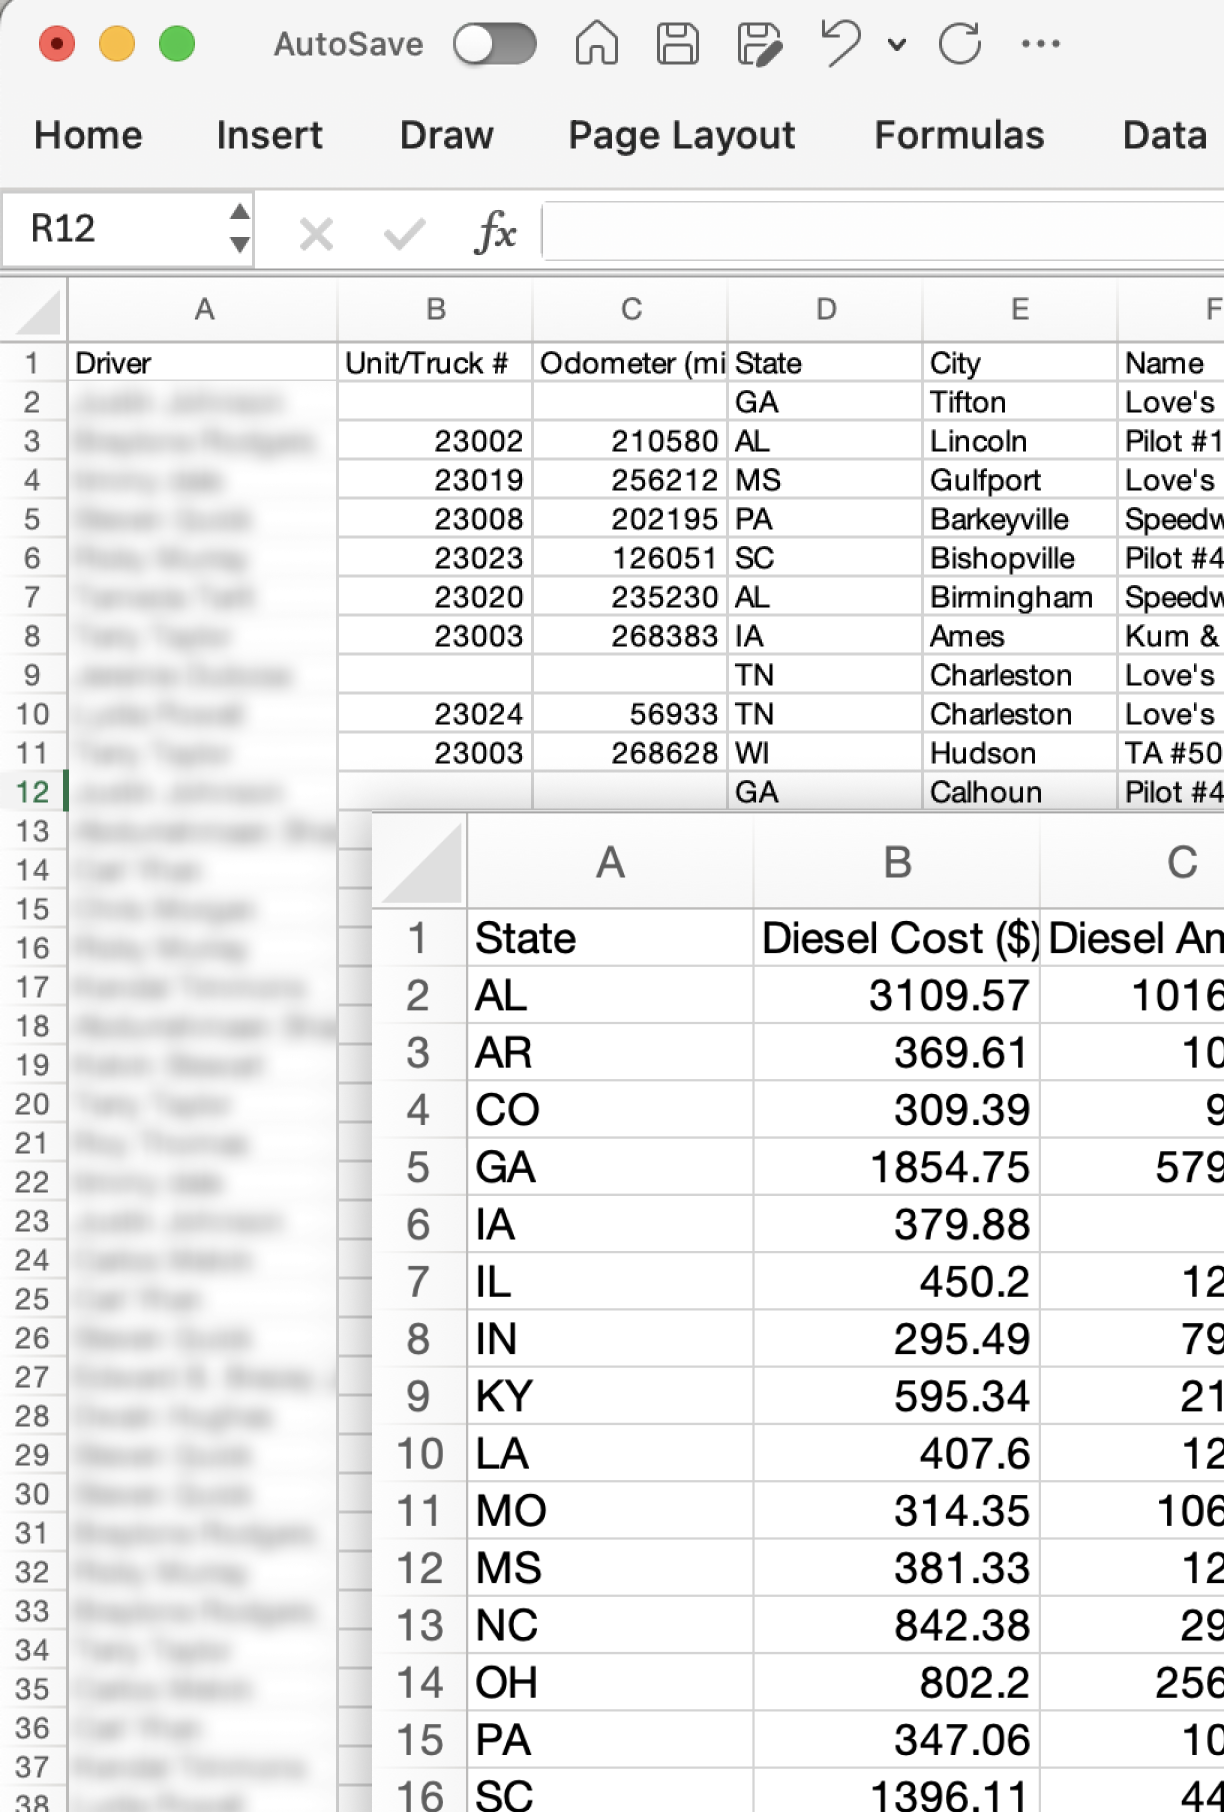Open the Insert ribbon tab
This screenshot has height=1812, width=1224.
point(269,135)
